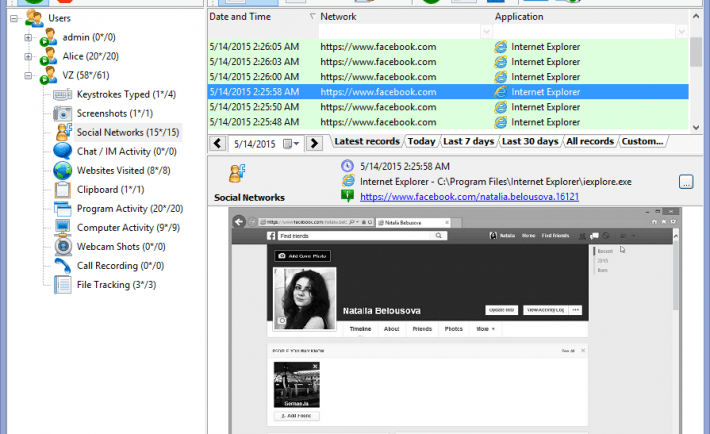
Task: Collapse the VZ user node
Action: 27,75
